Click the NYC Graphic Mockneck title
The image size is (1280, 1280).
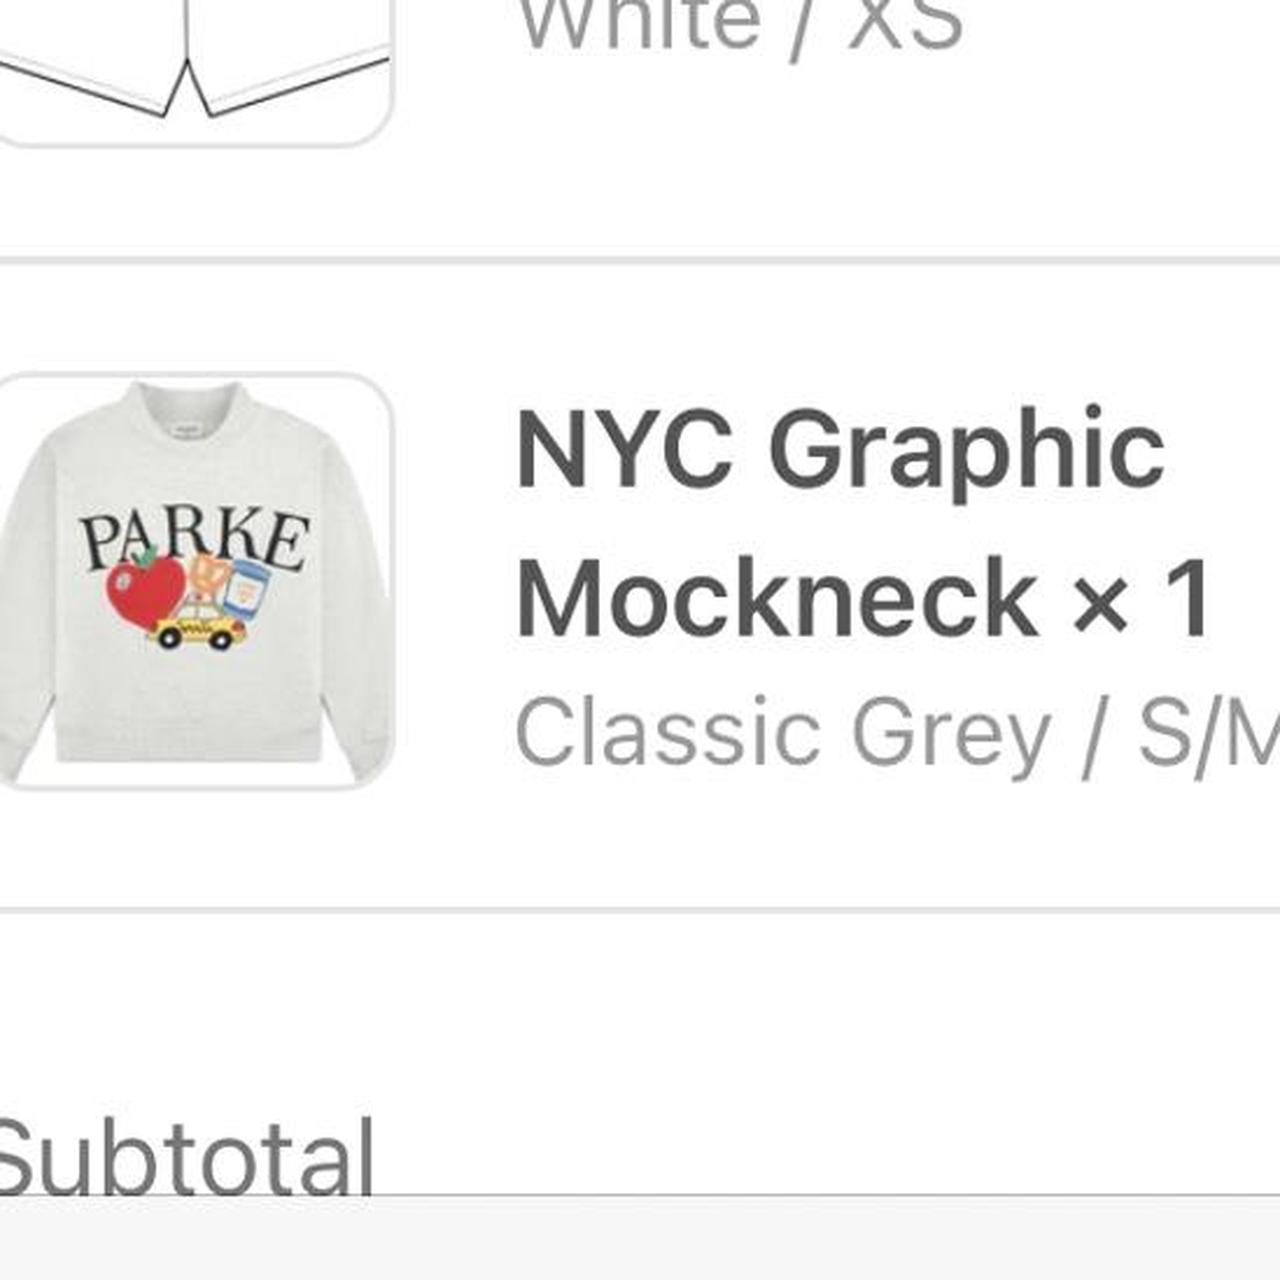click(x=862, y=523)
